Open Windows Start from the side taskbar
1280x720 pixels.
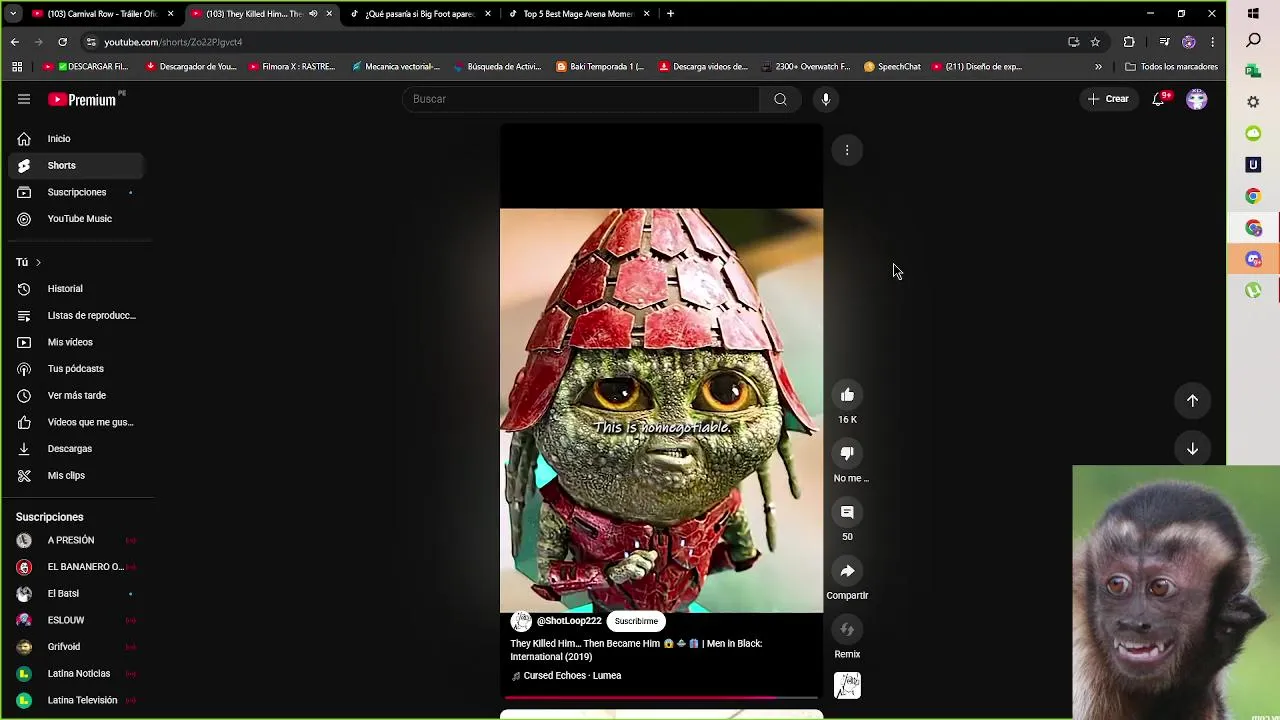(x=1253, y=13)
